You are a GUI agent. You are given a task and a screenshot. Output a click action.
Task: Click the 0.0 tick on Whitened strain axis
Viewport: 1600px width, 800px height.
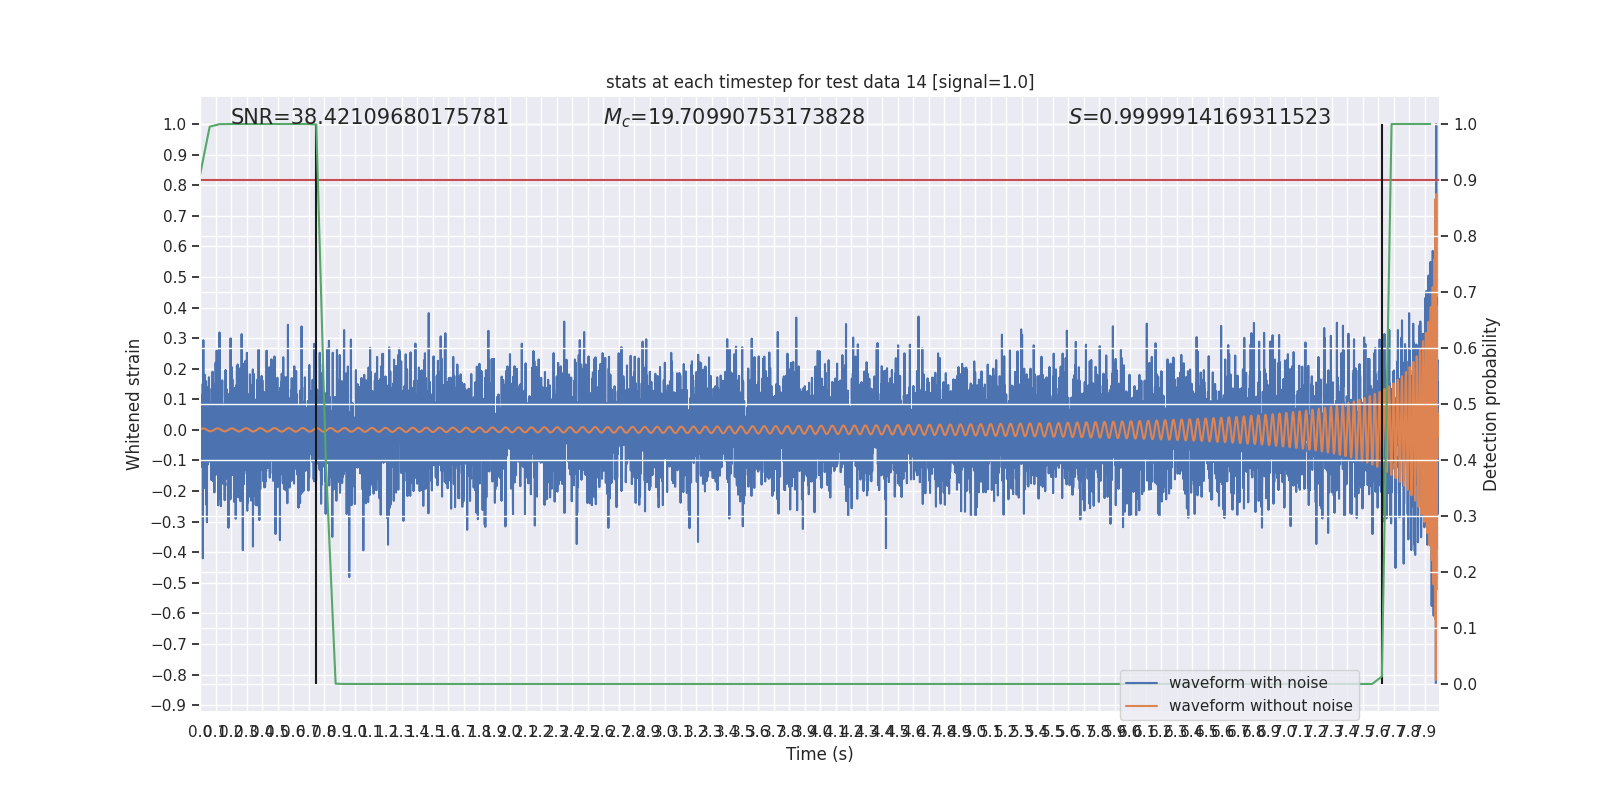[x=174, y=430]
